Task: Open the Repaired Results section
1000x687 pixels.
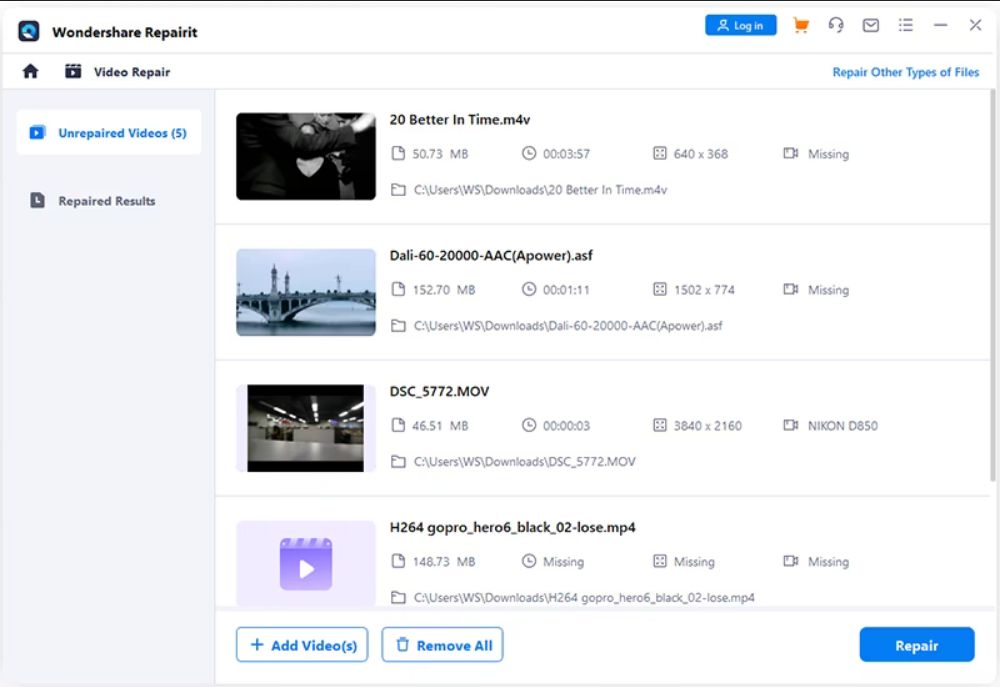Action: tap(105, 200)
